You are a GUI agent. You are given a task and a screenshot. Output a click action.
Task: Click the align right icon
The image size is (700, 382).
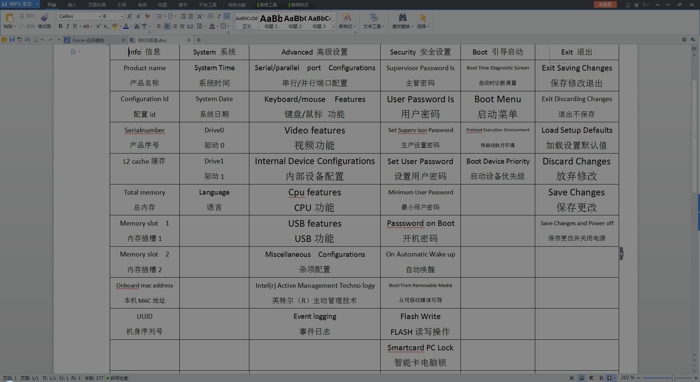tap(175, 26)
